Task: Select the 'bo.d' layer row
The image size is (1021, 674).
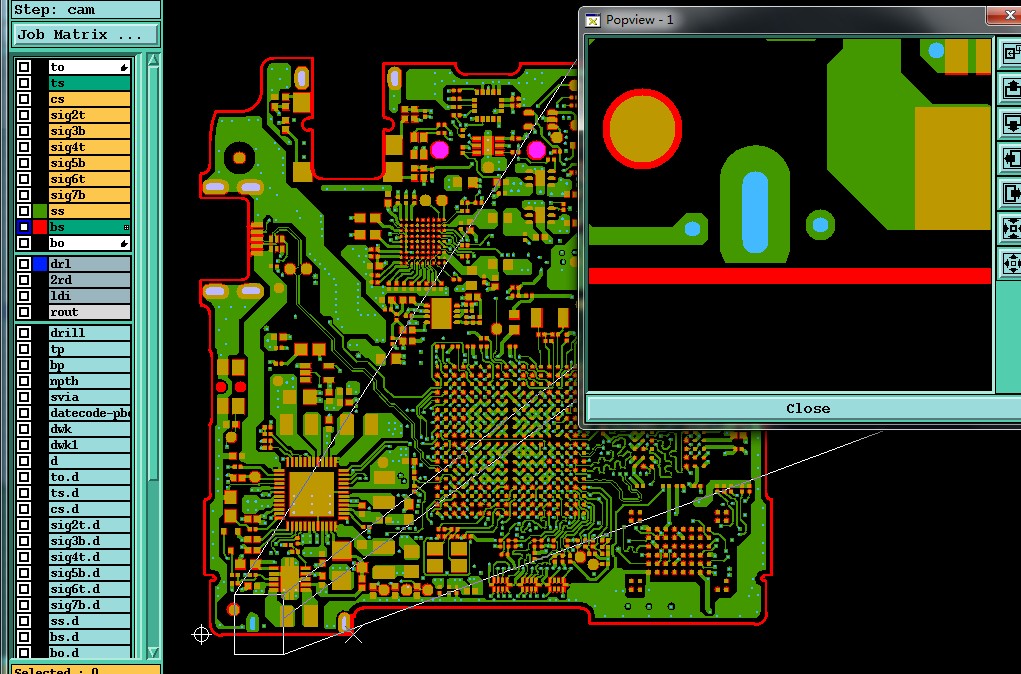Action: pyautogui.click(x=90, y=653)
